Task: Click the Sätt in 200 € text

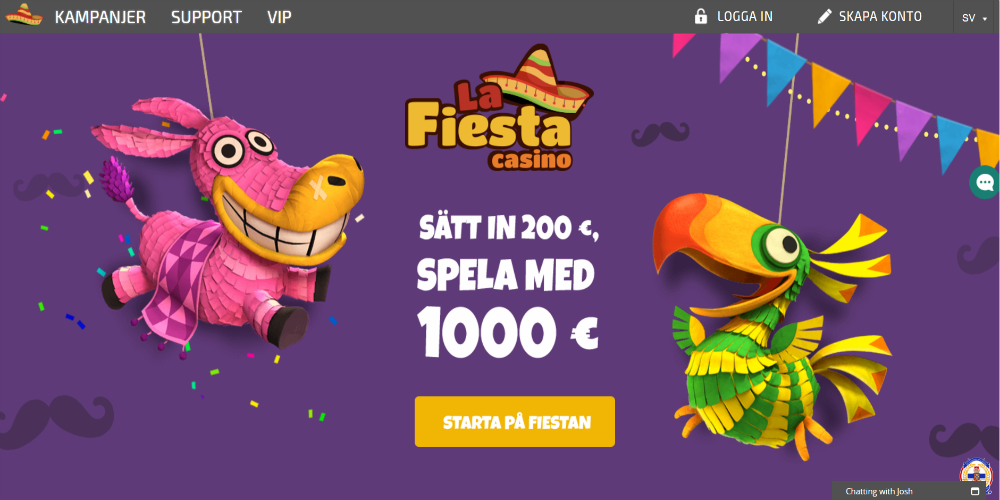Action: click(508, 228)
